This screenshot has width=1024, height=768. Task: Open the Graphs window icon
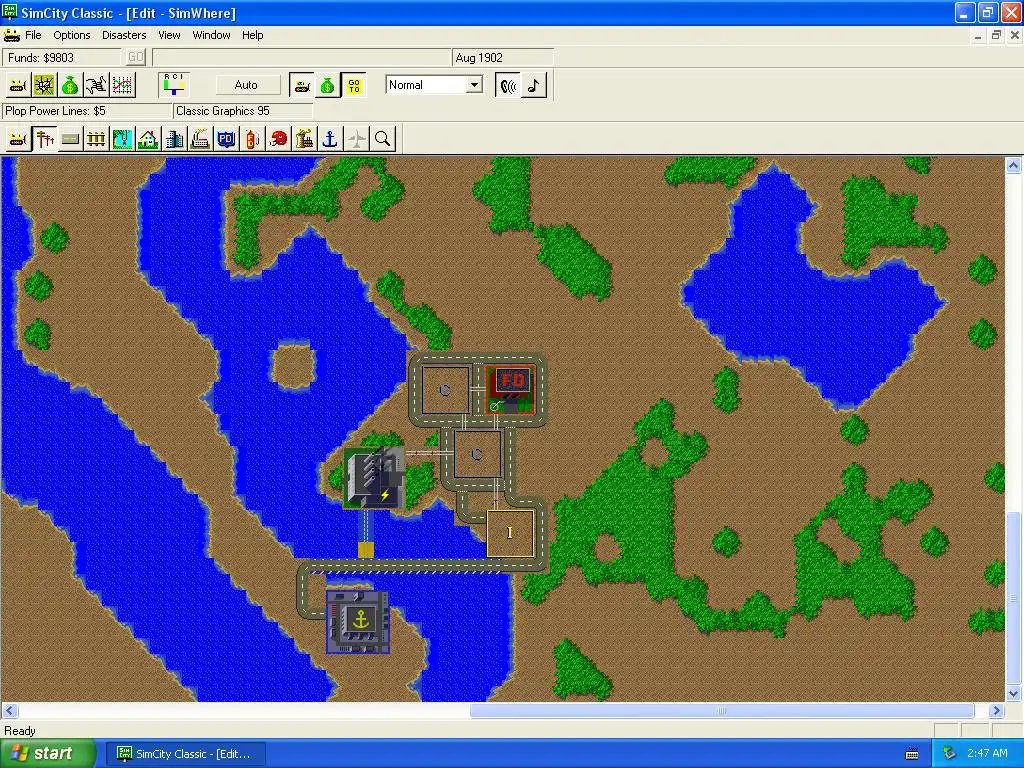point(122,86)
